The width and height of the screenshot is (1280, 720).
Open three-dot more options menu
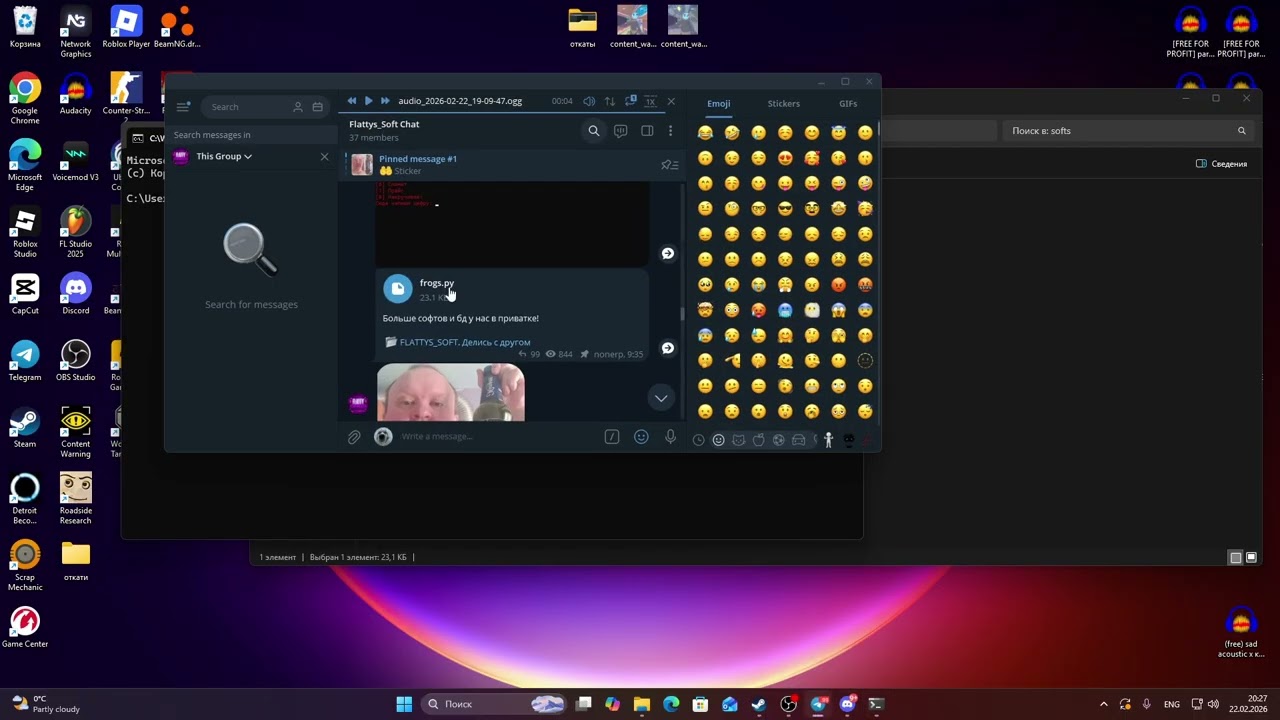tap(670, 131)
